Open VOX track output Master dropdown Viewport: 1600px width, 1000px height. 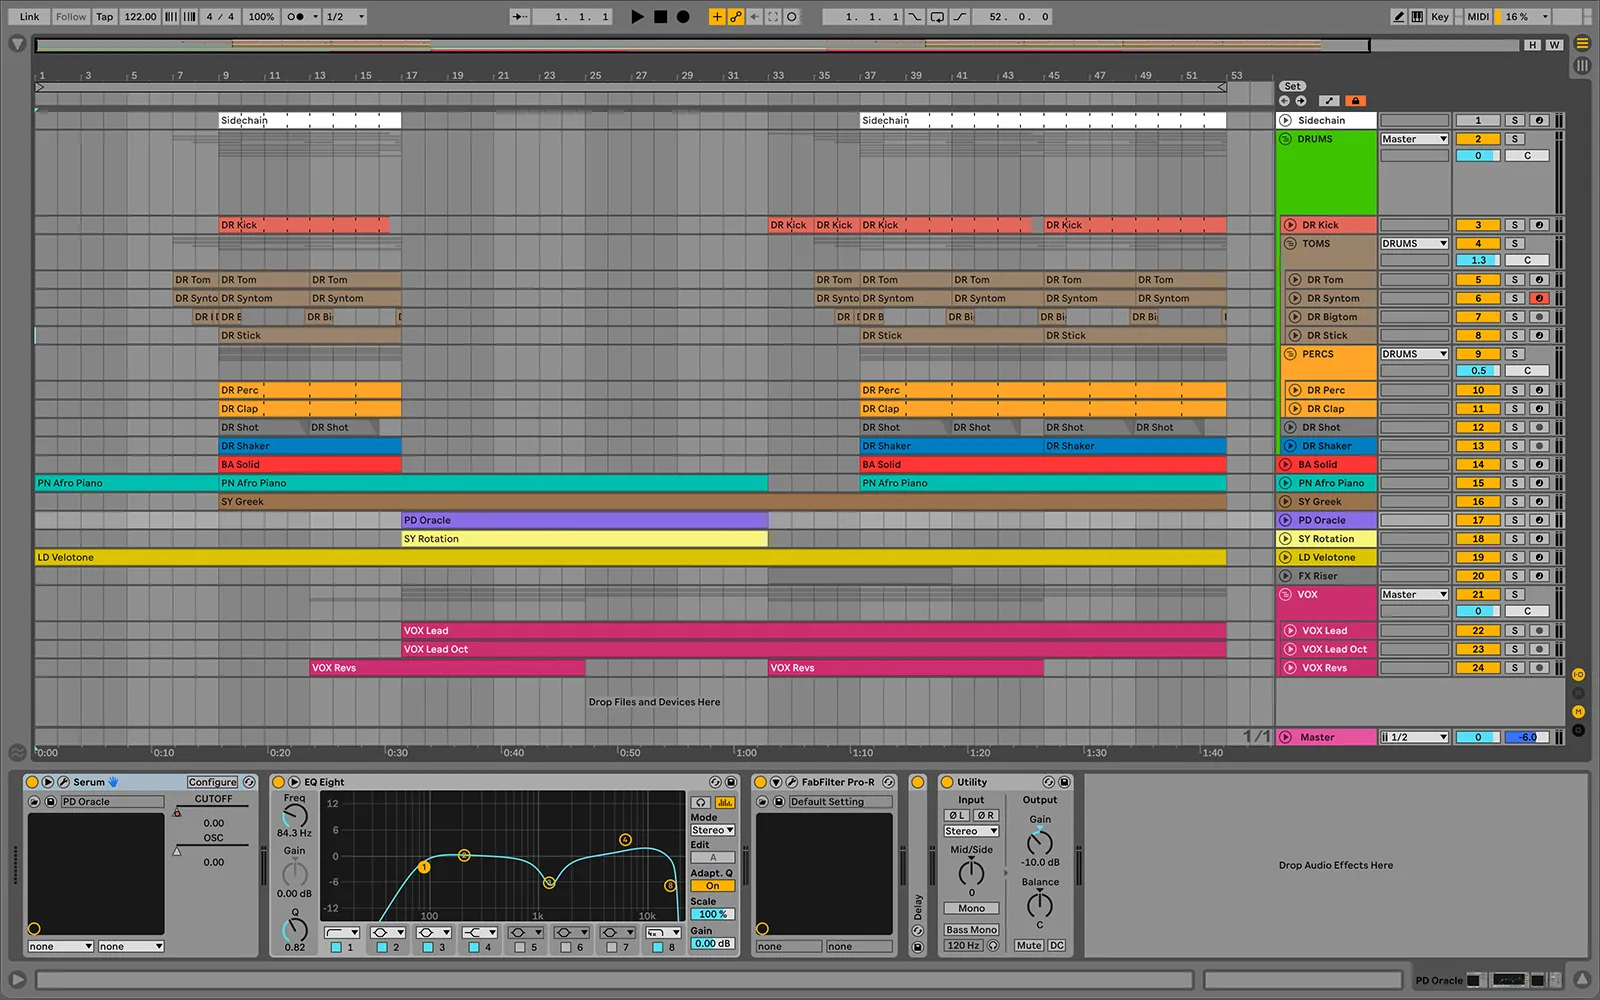(1414, 594)
